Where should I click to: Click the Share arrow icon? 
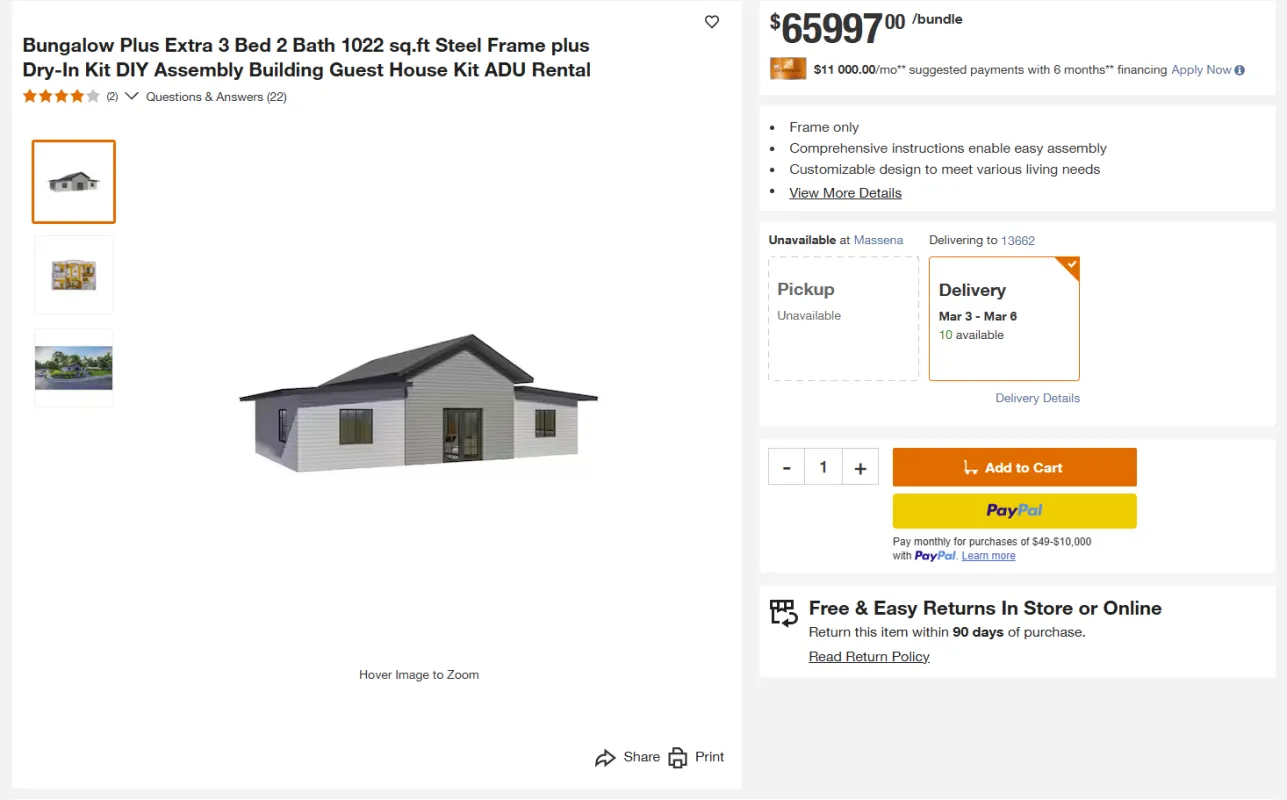coord(605,758)
